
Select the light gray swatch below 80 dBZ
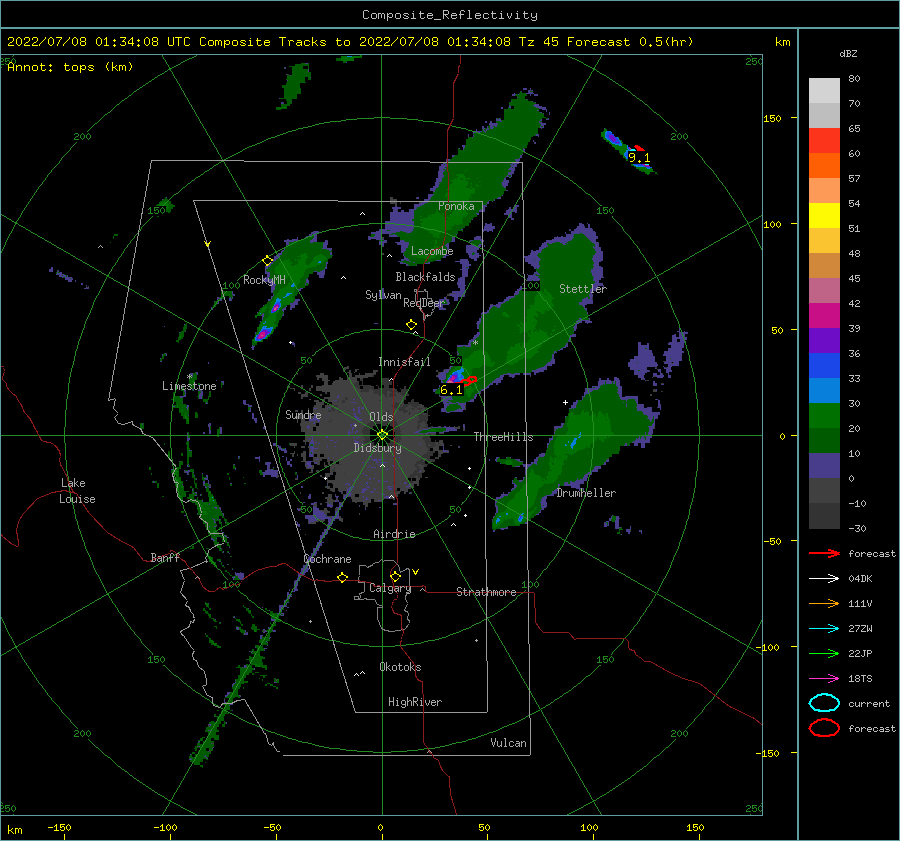[x=824, y=91]
